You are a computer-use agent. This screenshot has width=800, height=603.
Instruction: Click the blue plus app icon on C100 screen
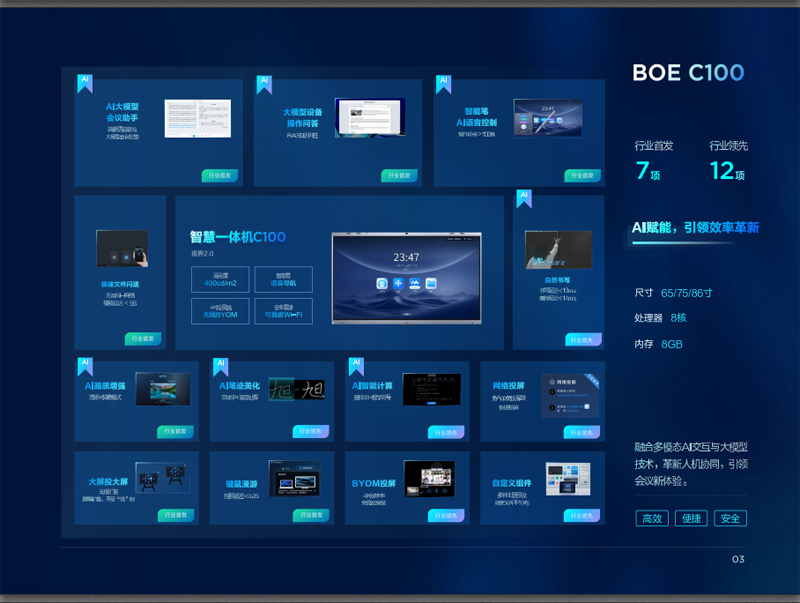click(x=398, y=284)
